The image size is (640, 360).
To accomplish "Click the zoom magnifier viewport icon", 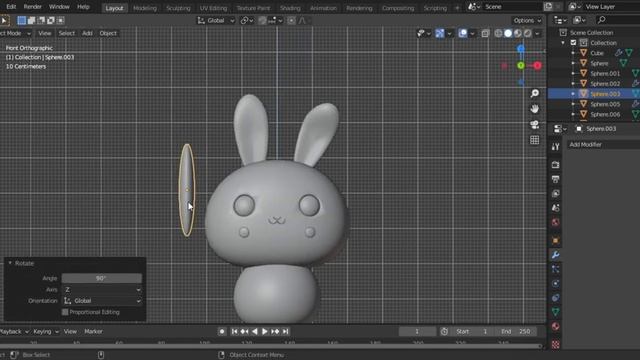I will point(535,93).
